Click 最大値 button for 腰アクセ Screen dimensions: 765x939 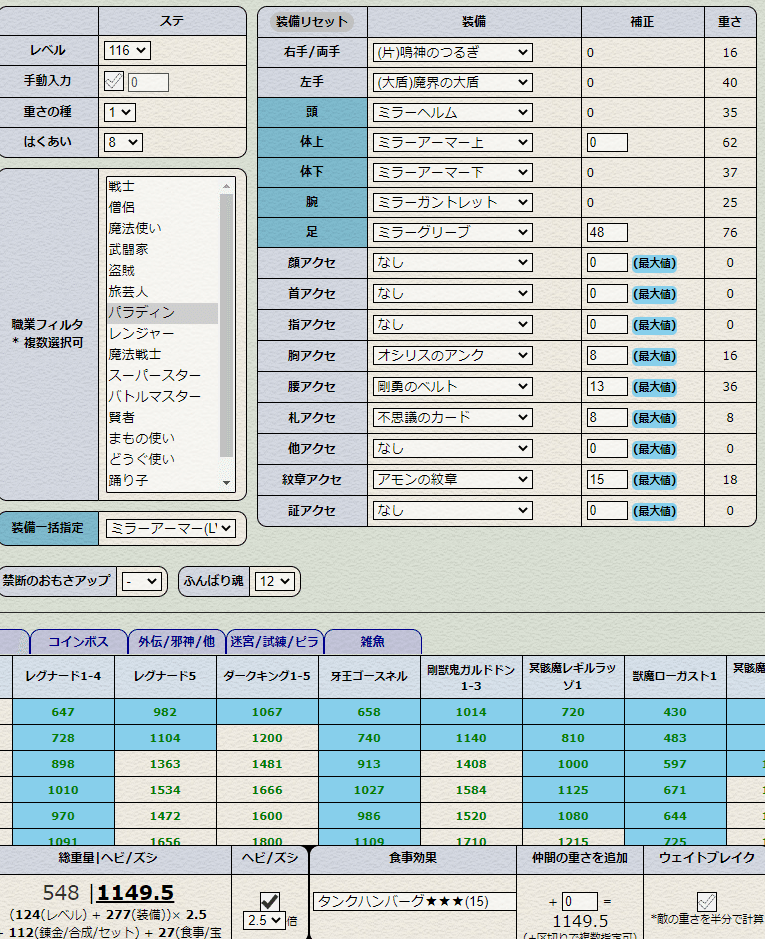pos(655,387)
